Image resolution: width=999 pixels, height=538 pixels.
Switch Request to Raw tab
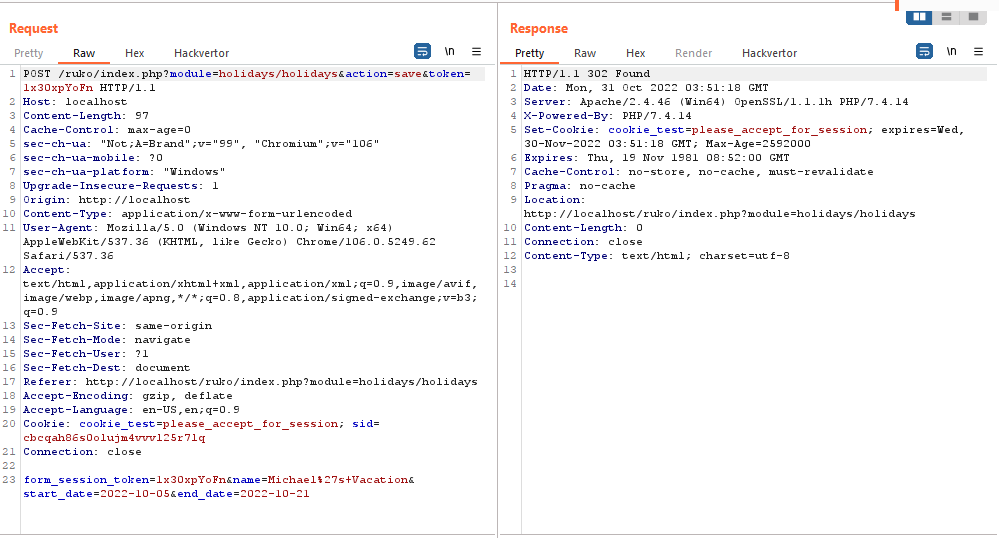83,53
